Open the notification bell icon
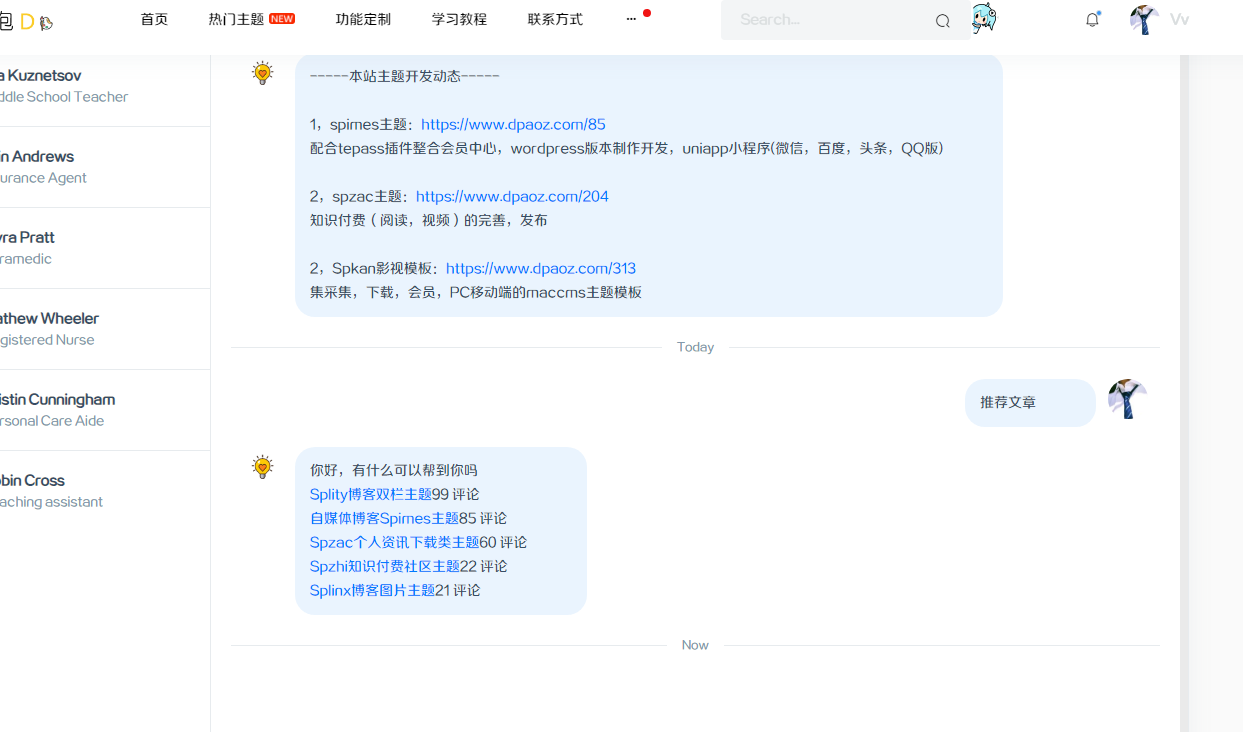Viewport: 1243px width, 732px height. coord(1092,19)
